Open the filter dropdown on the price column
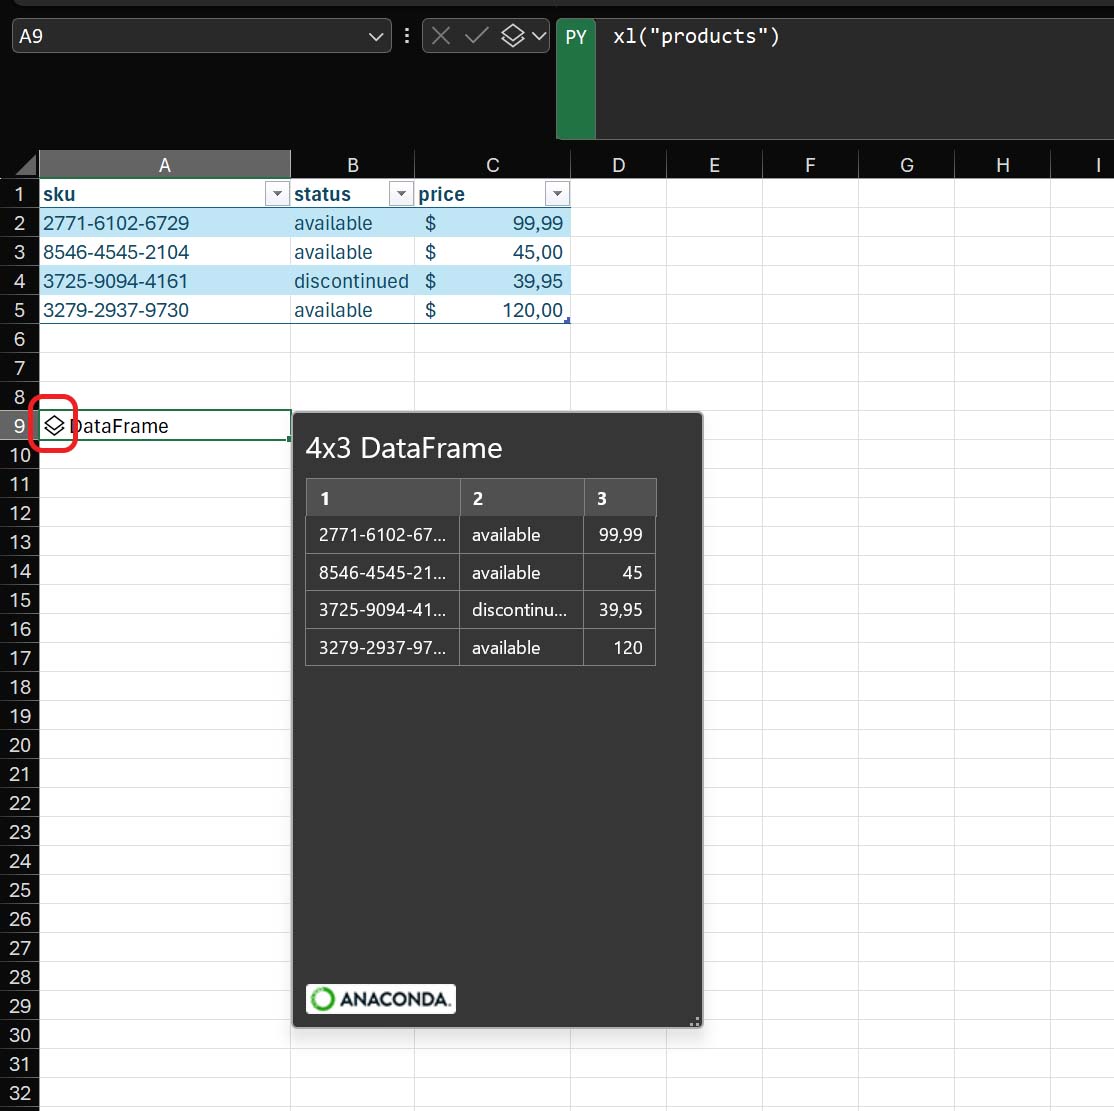Viewport: 1114px width, 1111px height. click(557, 193)
